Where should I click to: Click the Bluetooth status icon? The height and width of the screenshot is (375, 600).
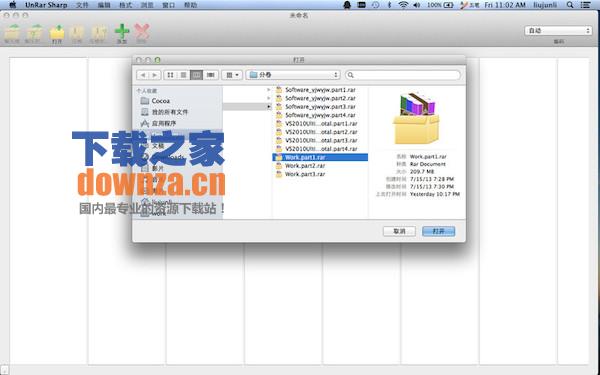(x=390, y=5)
